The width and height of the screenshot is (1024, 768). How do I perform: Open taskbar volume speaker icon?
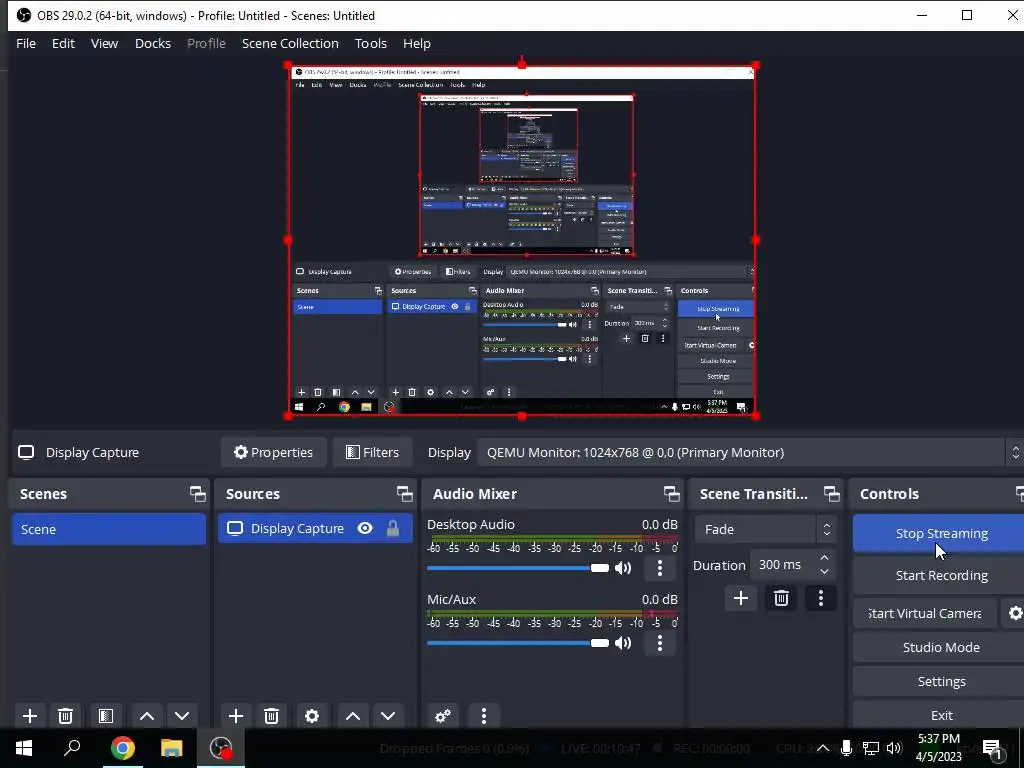tap(894, 748)
